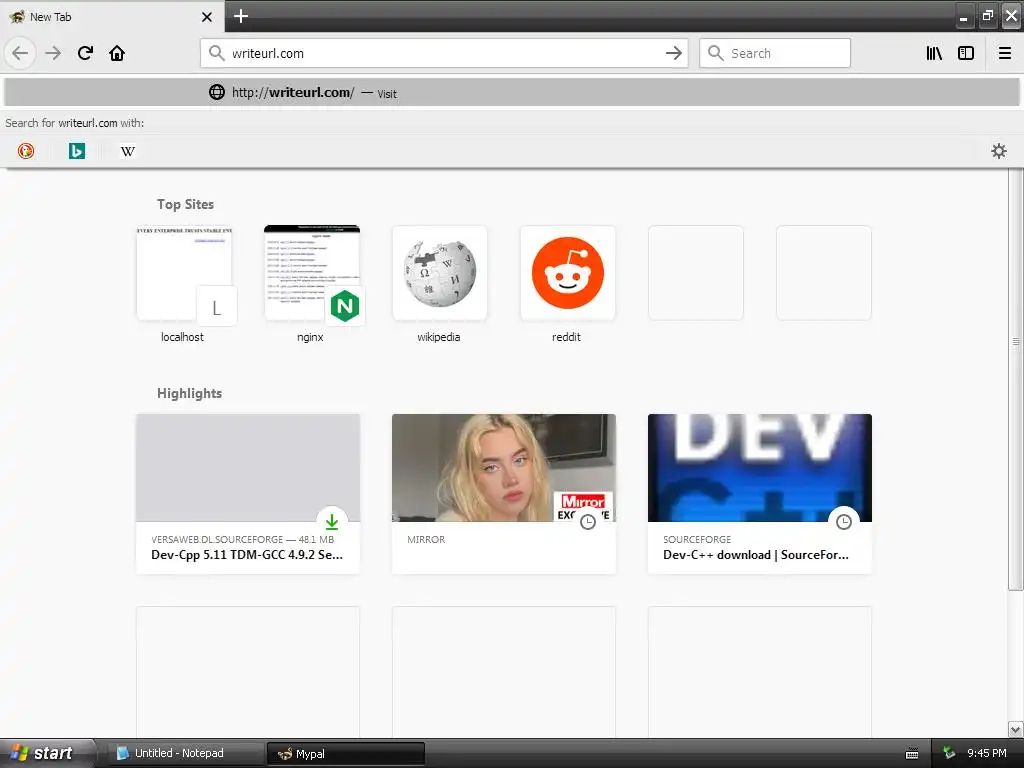
Task: Toggle the sidebar view icon
Action: click(966, 53)
